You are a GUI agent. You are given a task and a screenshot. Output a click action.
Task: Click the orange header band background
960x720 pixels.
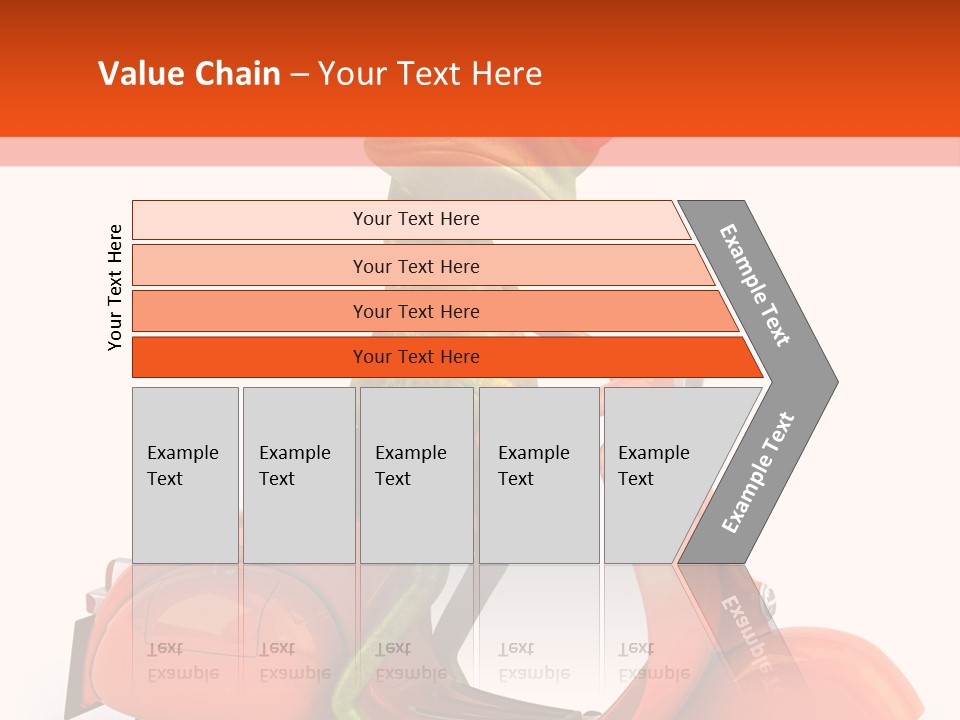tap(750, 70)
